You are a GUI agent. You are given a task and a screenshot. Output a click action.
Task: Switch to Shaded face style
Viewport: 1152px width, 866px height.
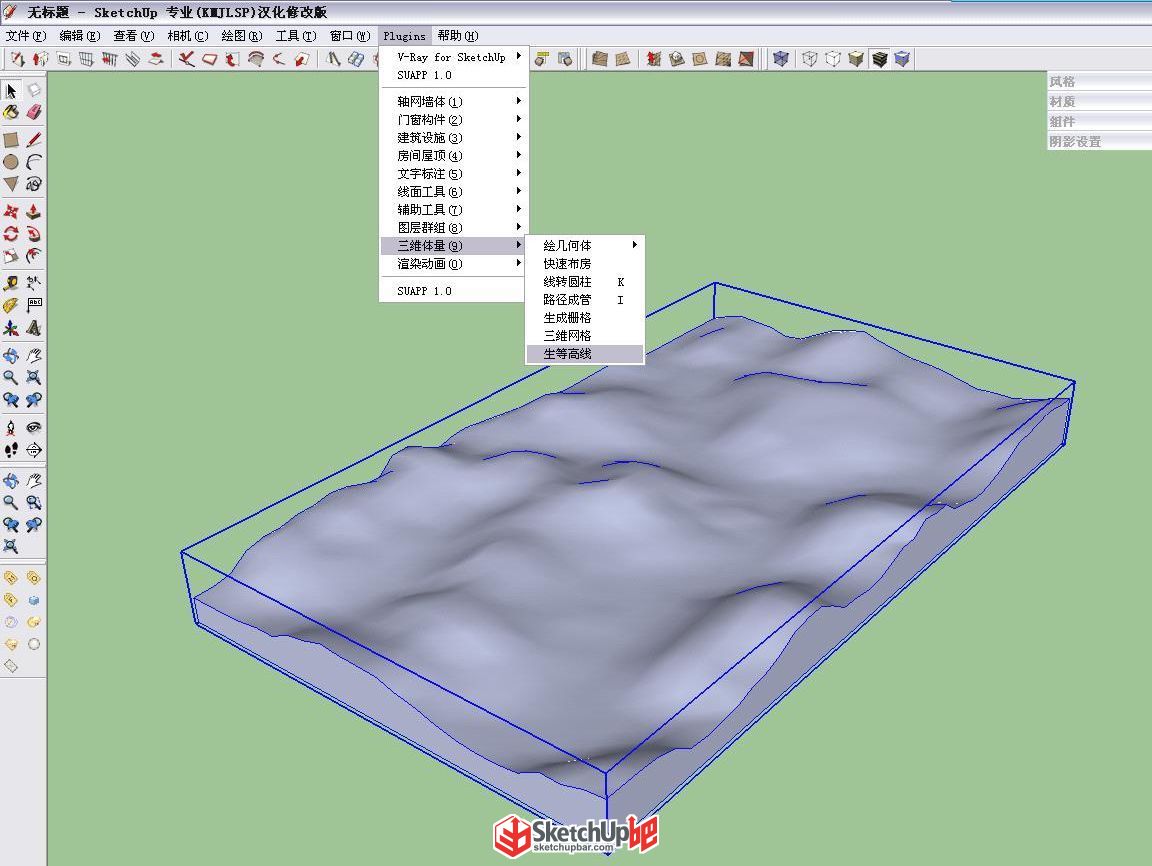tap(856, 59)
